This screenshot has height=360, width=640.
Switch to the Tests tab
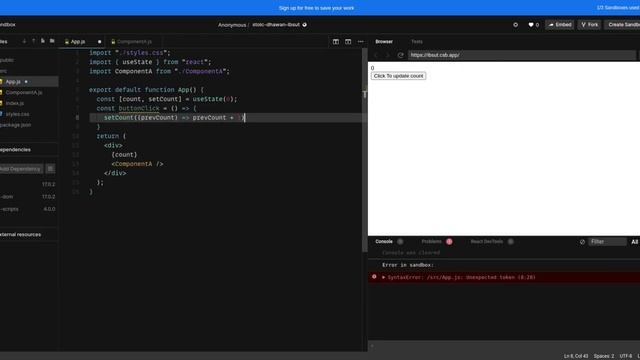417,42
